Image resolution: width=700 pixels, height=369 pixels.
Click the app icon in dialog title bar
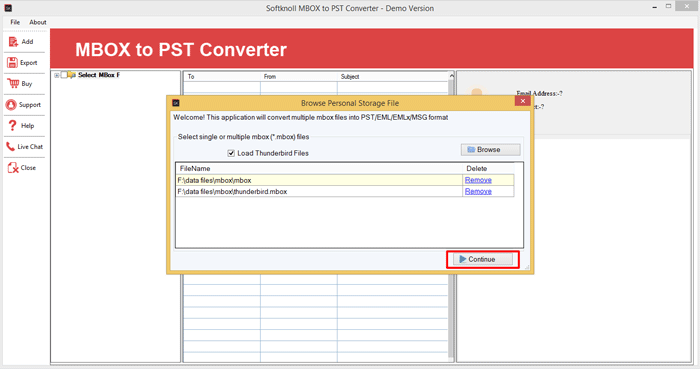176,103
